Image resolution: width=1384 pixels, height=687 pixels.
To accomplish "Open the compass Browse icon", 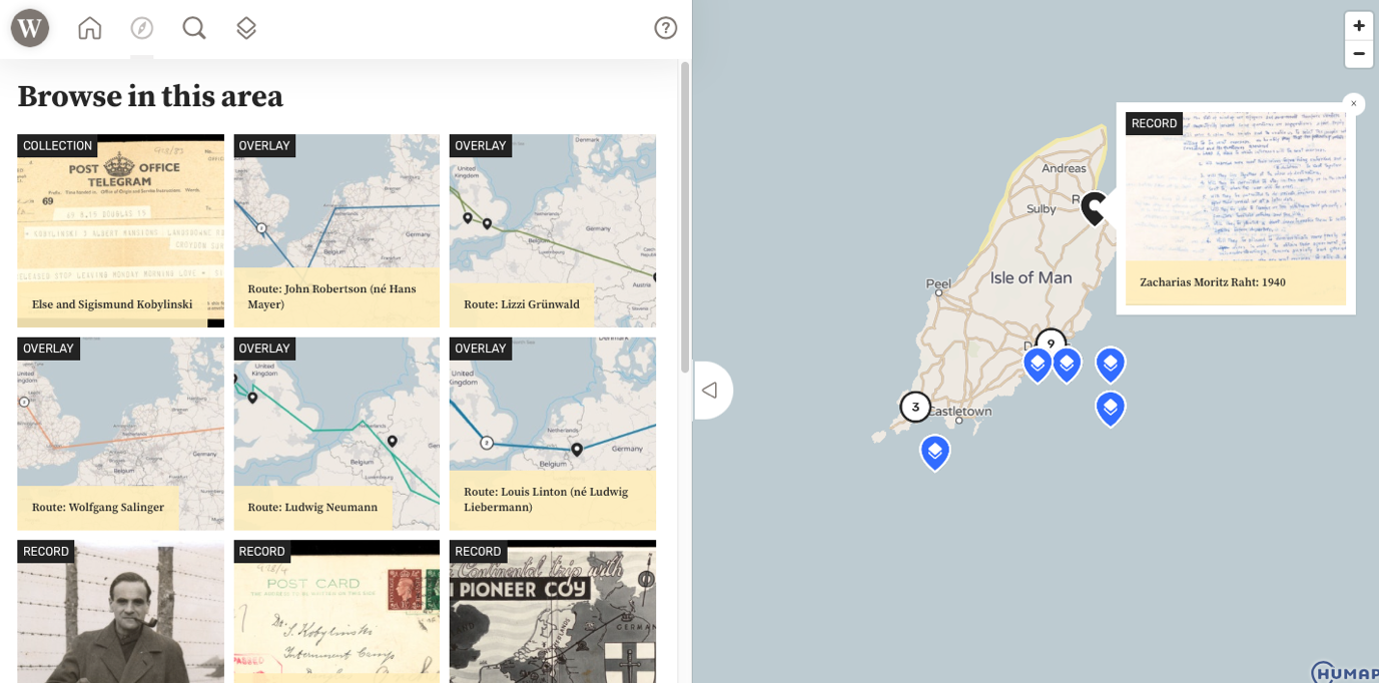I will pos(142,28).
